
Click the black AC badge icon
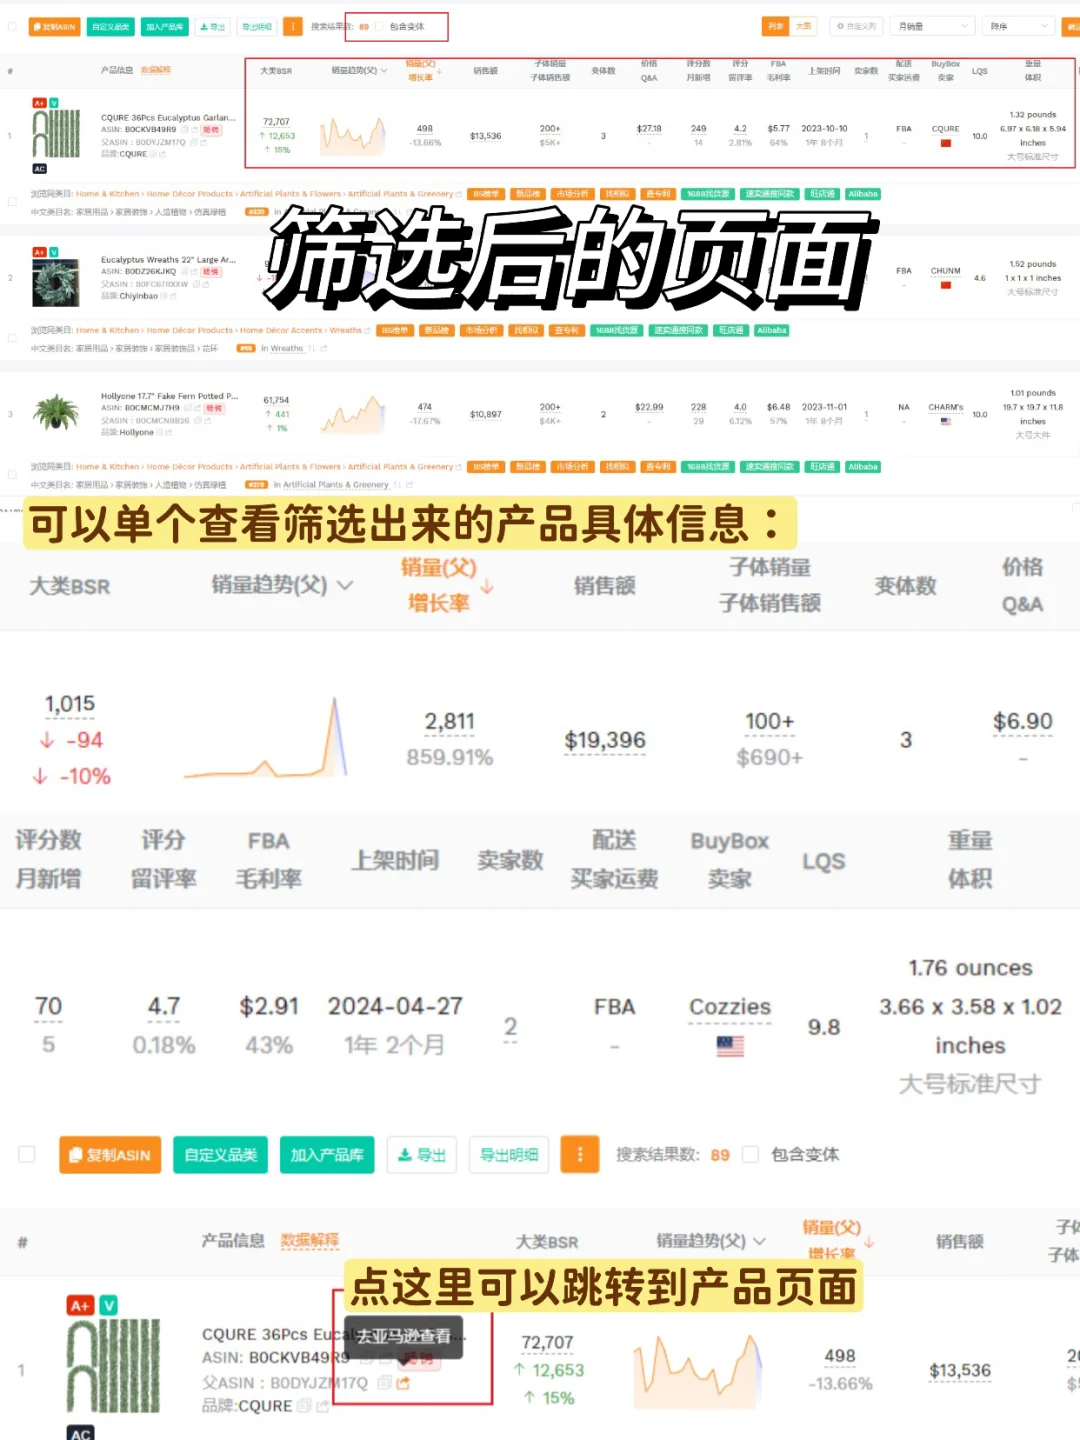(39, 168)
